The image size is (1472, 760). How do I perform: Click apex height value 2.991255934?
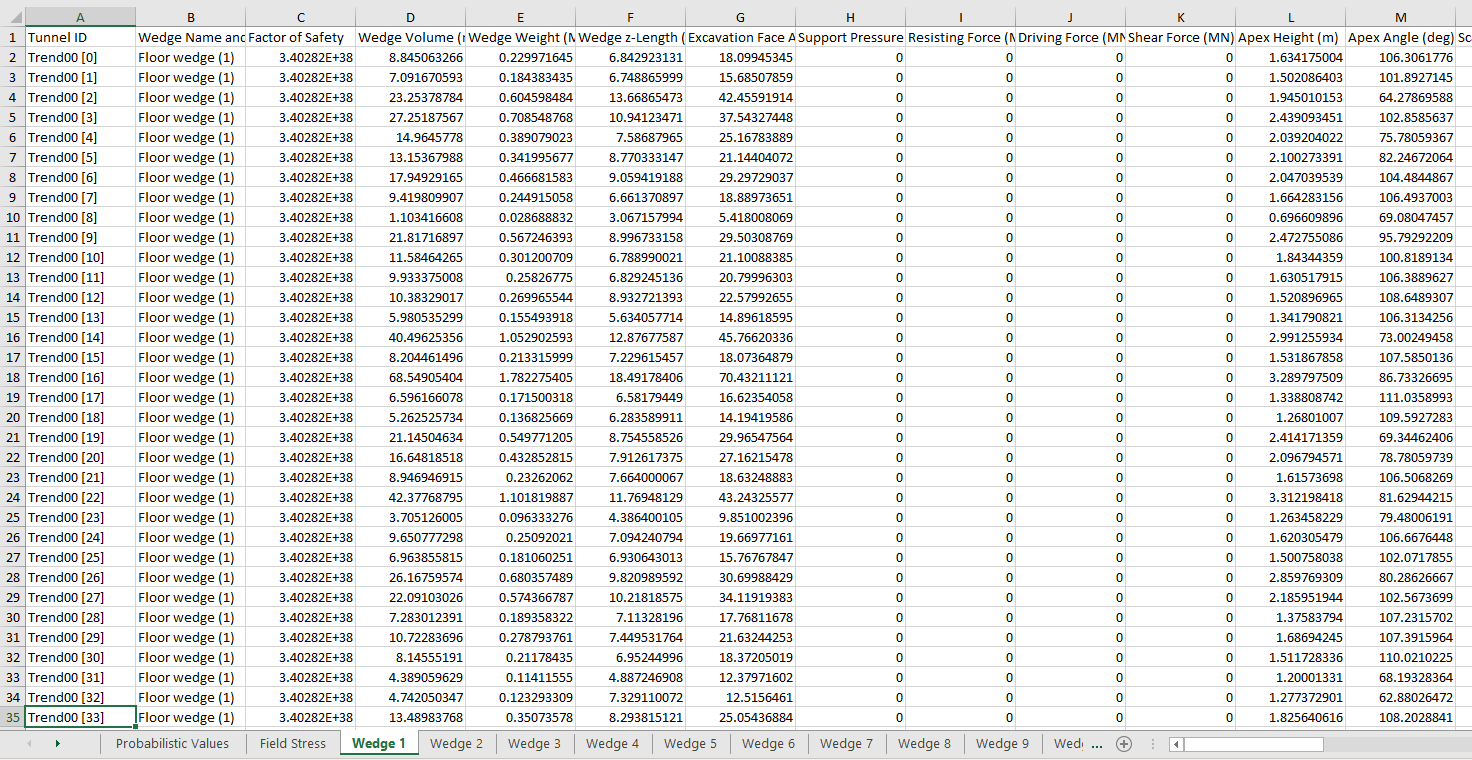[1290, 337]
